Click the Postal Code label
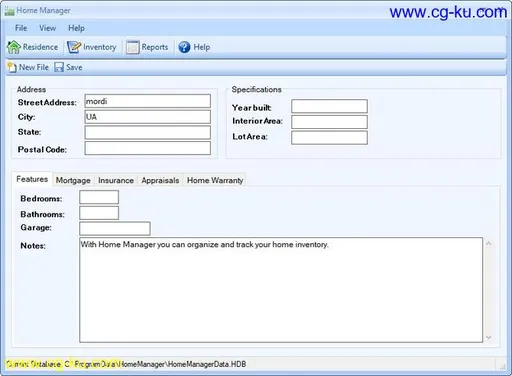 [42, 150]
